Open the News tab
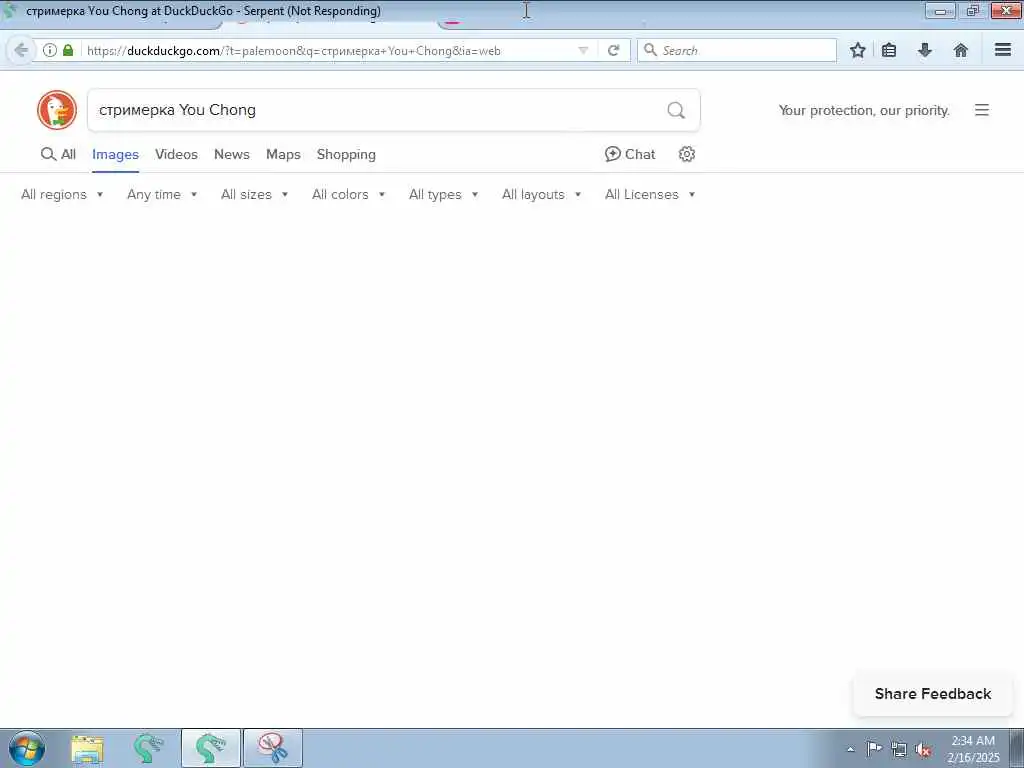This screenshot has width=1024, height=768. pyautogui.click(x=232, y=154)
